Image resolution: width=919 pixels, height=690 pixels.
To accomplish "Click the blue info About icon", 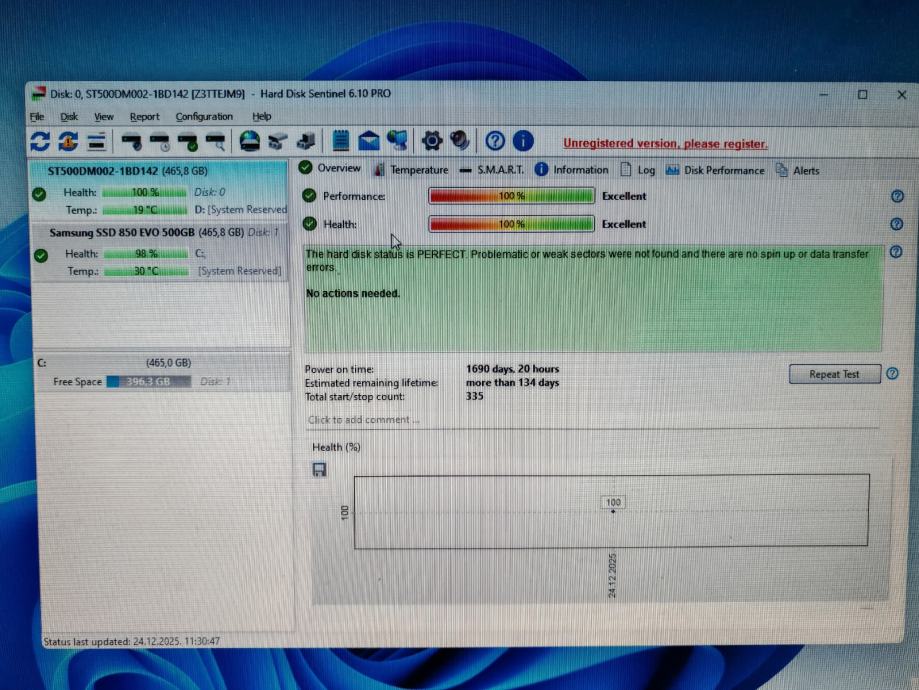I will tap(523, 141).
